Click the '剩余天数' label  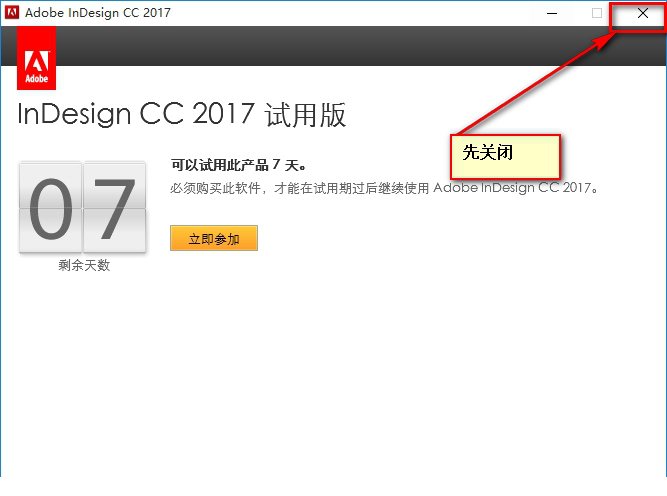(x=84, y=265)
